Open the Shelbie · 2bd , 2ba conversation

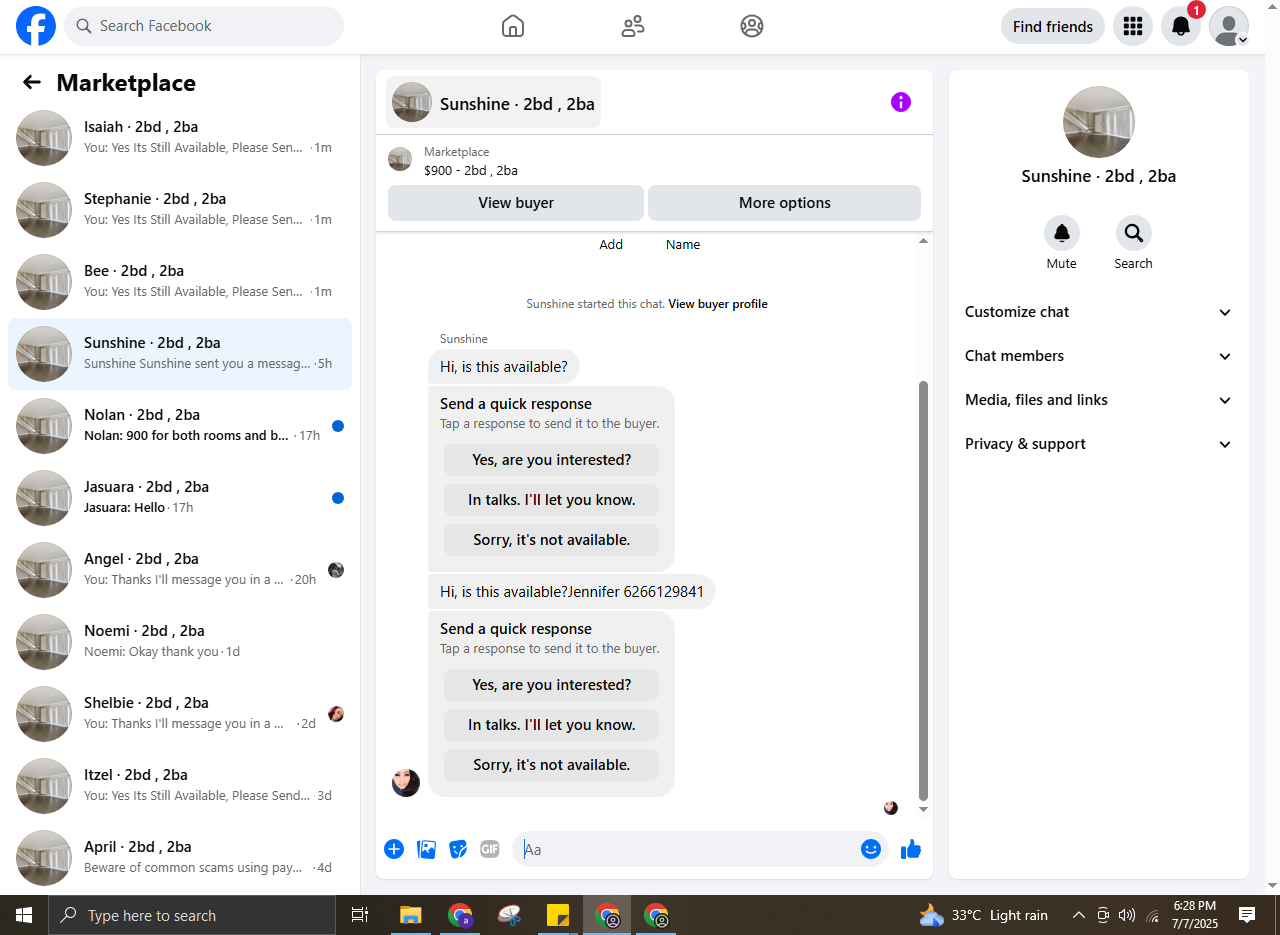[180, 714]
